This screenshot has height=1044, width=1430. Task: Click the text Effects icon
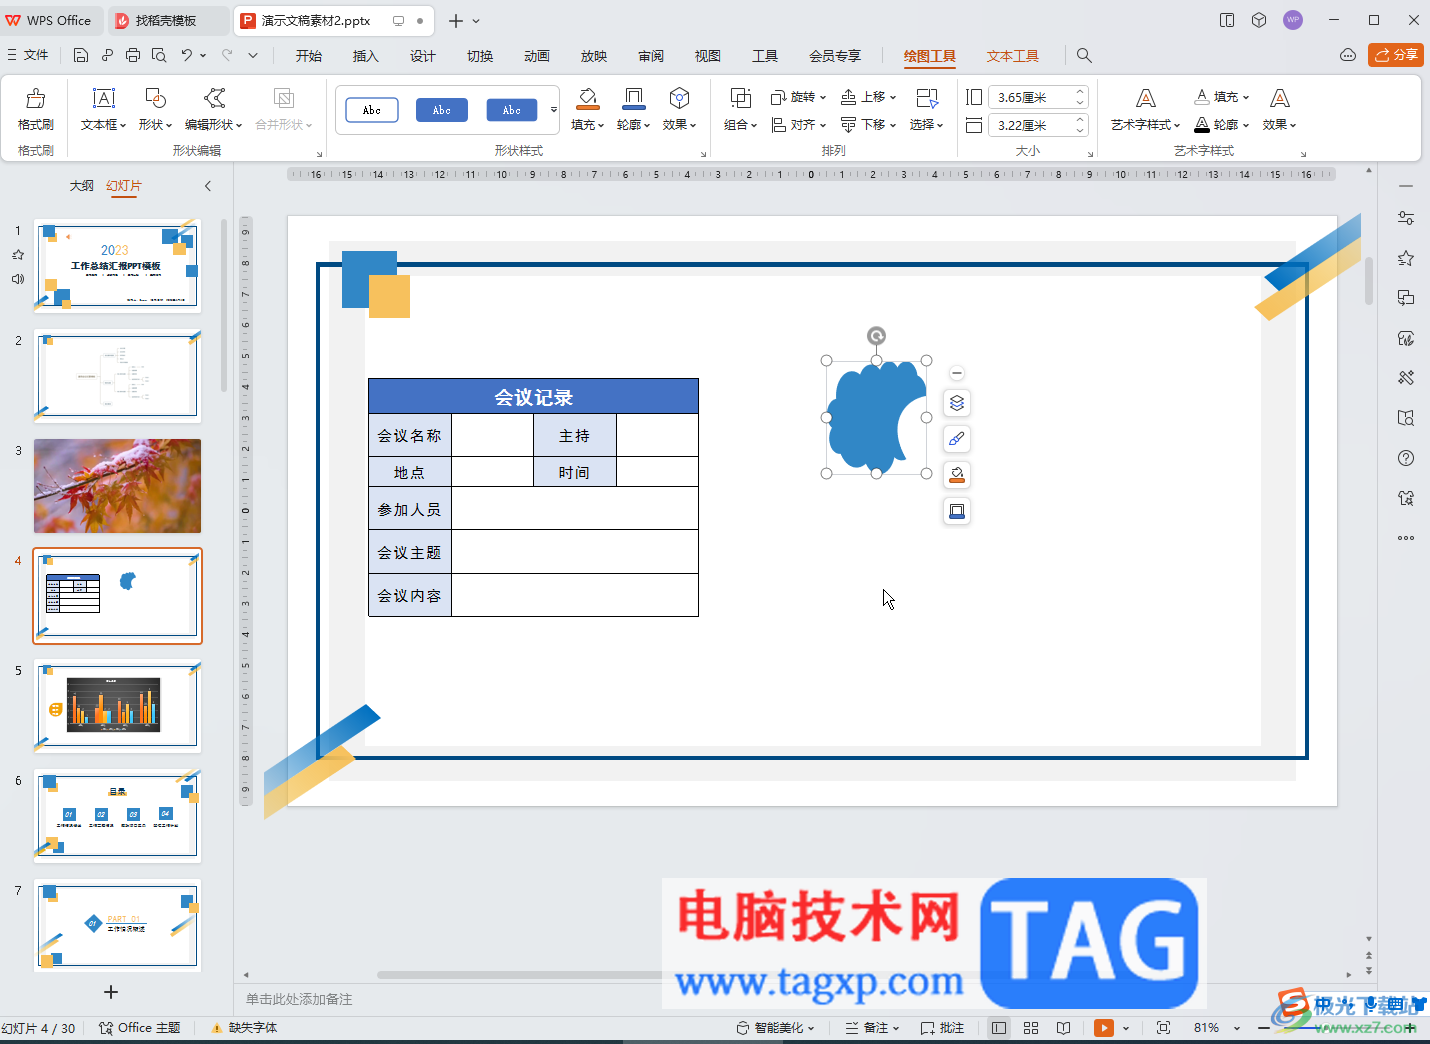(1280, 98)
